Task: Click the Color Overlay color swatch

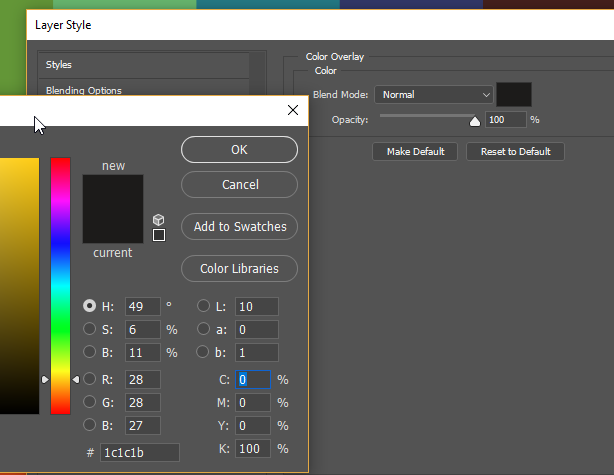Action: (x=514, y=94)
